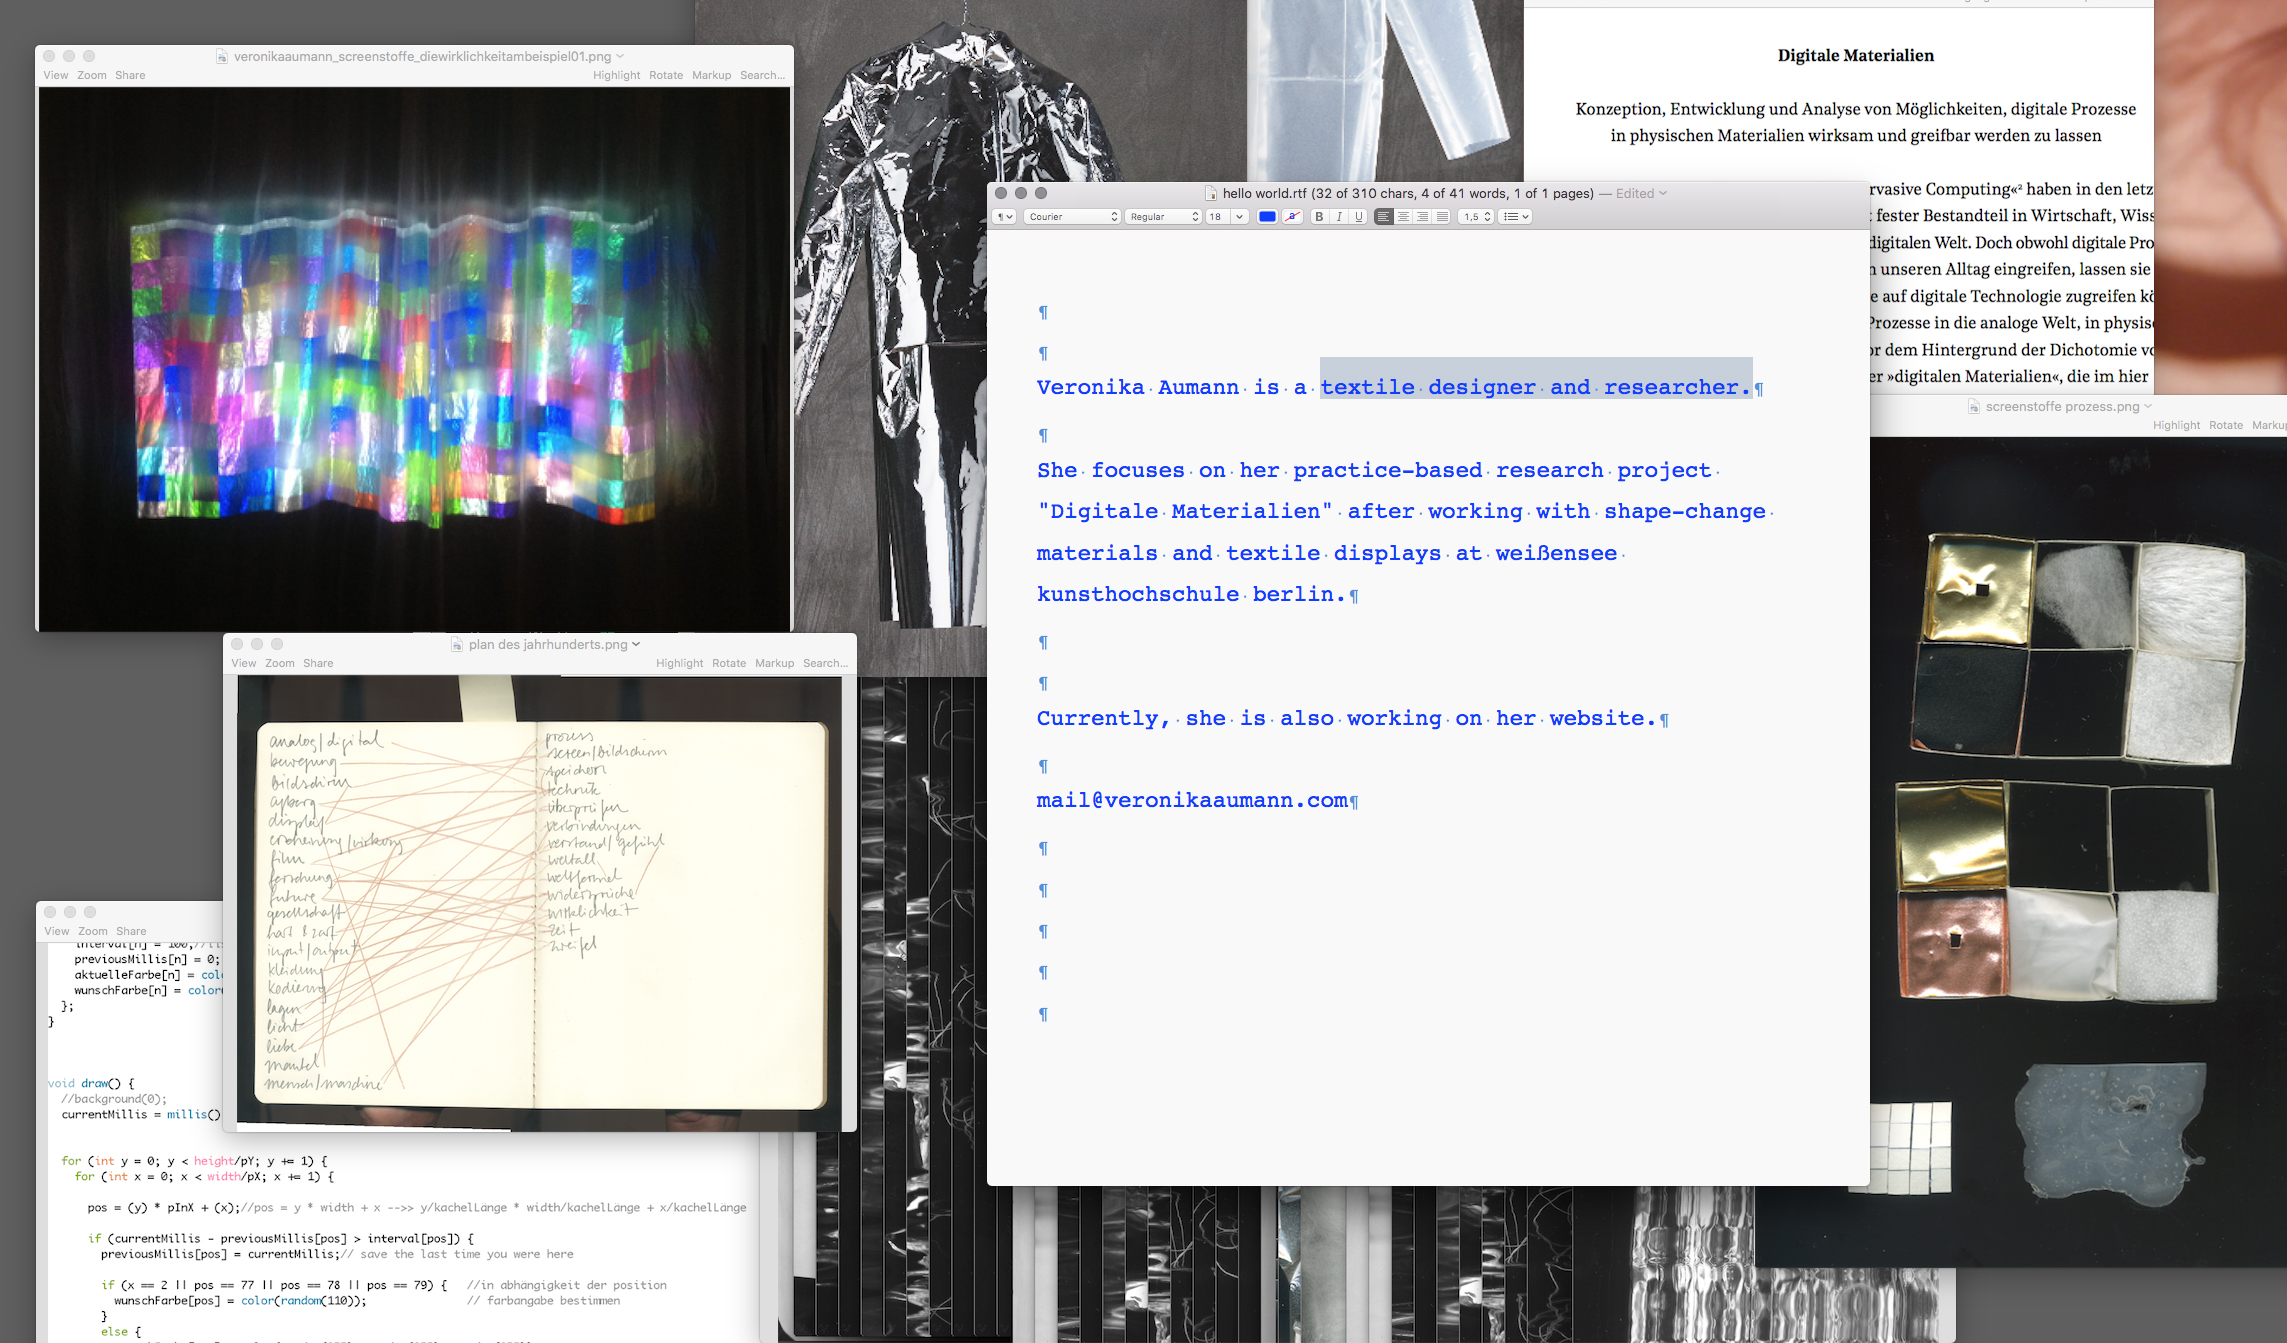Open the Courier font family dropdown
This screenshot has width=2287, height=1343.
1071,217
